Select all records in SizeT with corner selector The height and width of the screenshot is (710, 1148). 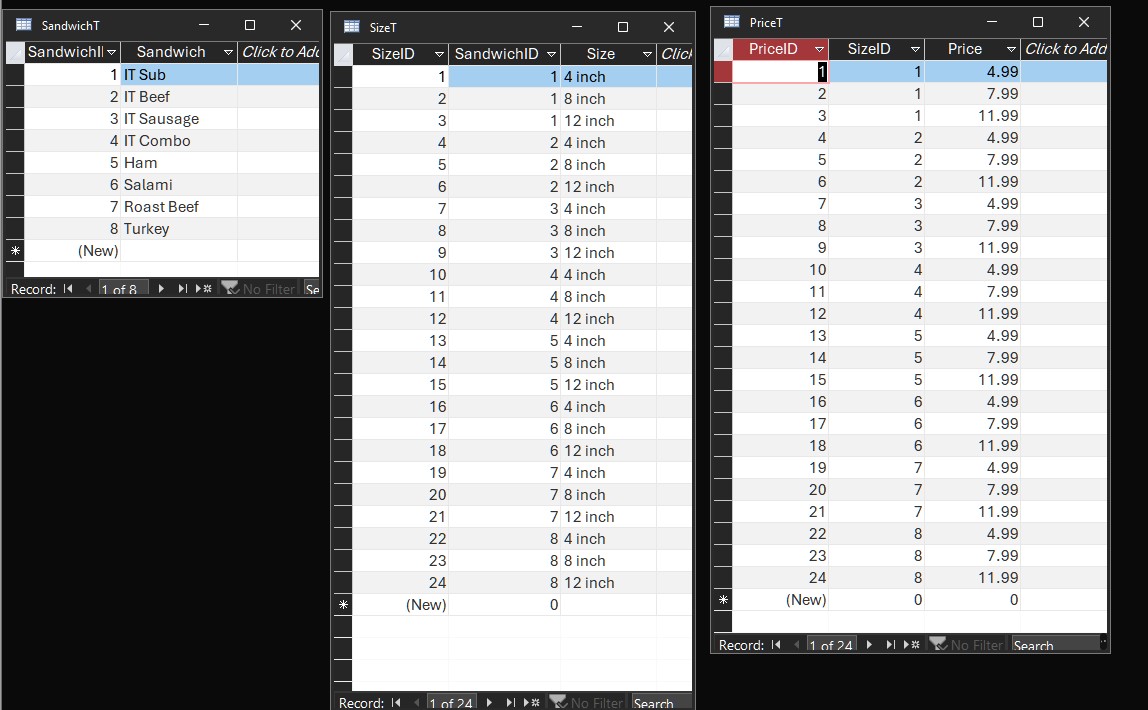(x=343, y=54)
